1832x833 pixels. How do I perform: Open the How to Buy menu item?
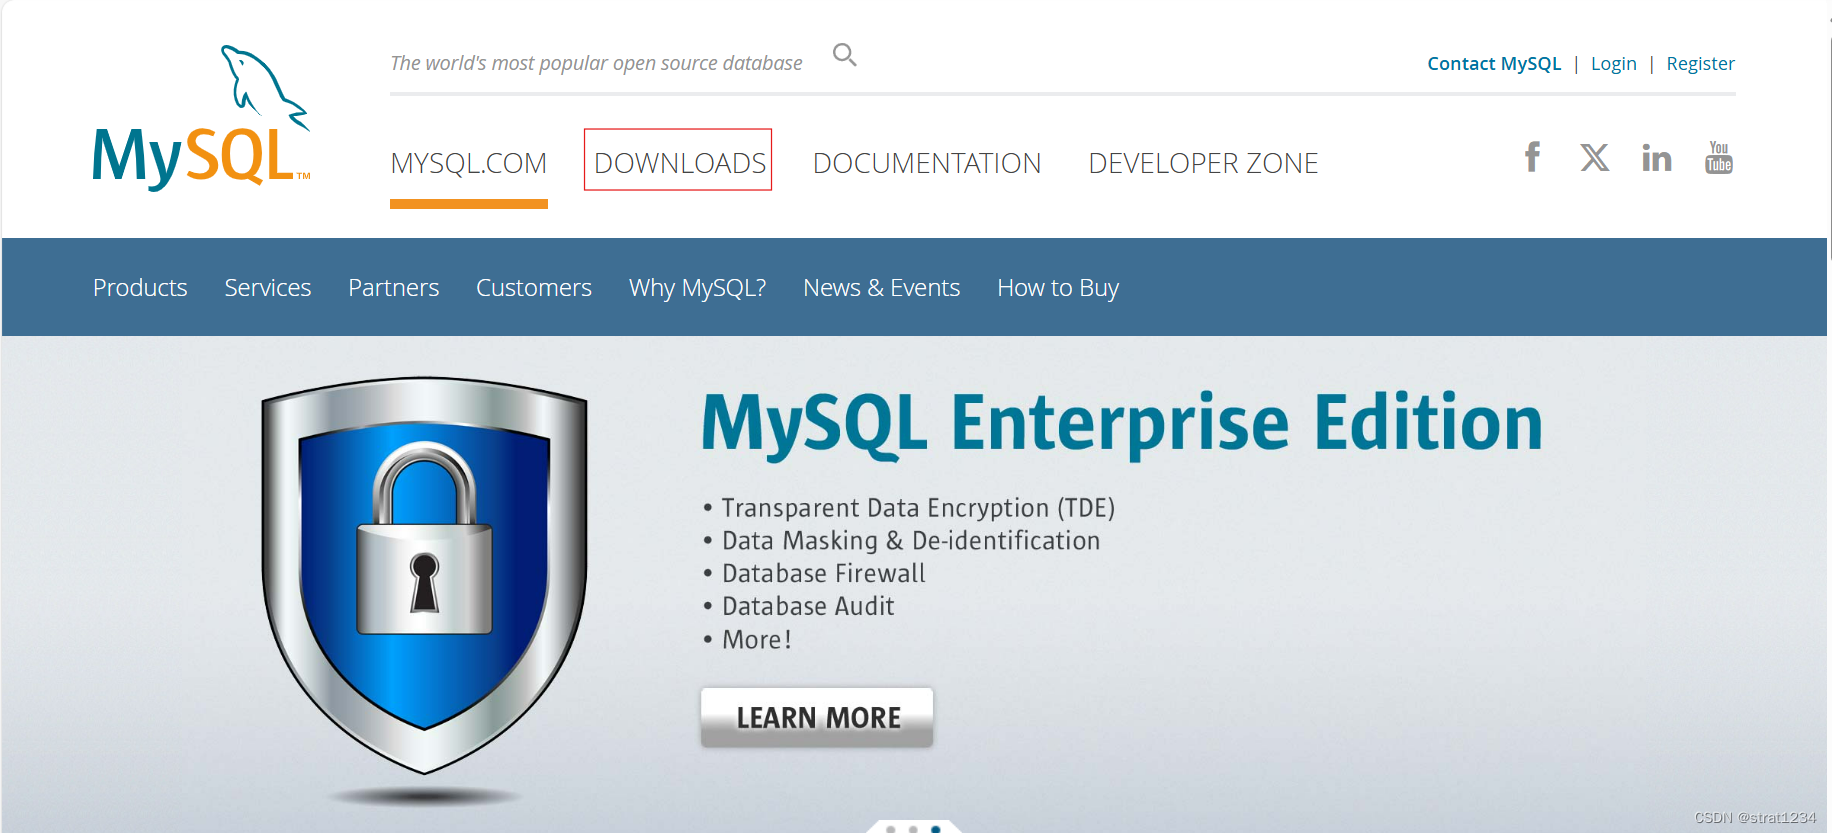click(x=1058, y=288)
